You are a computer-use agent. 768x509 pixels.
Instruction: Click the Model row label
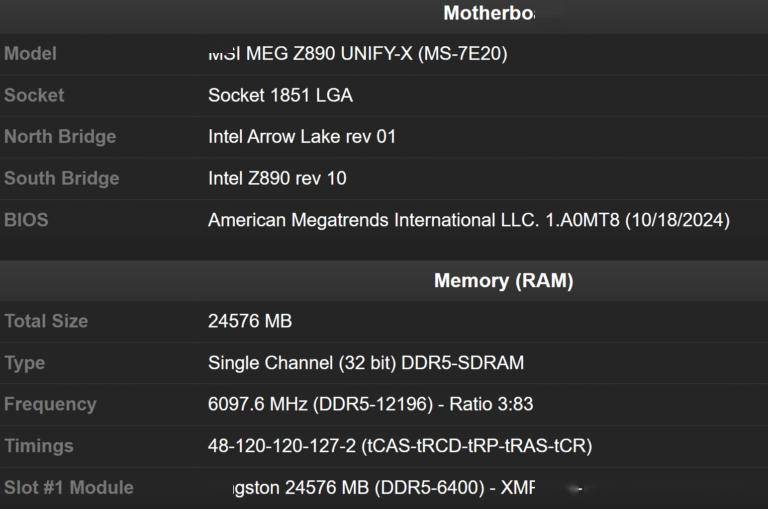[x=30, y=53]
